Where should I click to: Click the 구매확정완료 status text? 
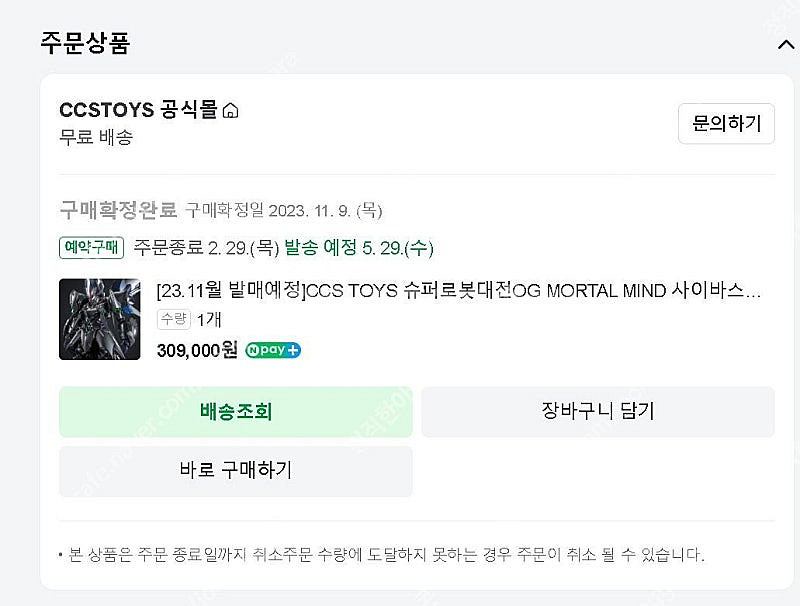click(118, 210)
